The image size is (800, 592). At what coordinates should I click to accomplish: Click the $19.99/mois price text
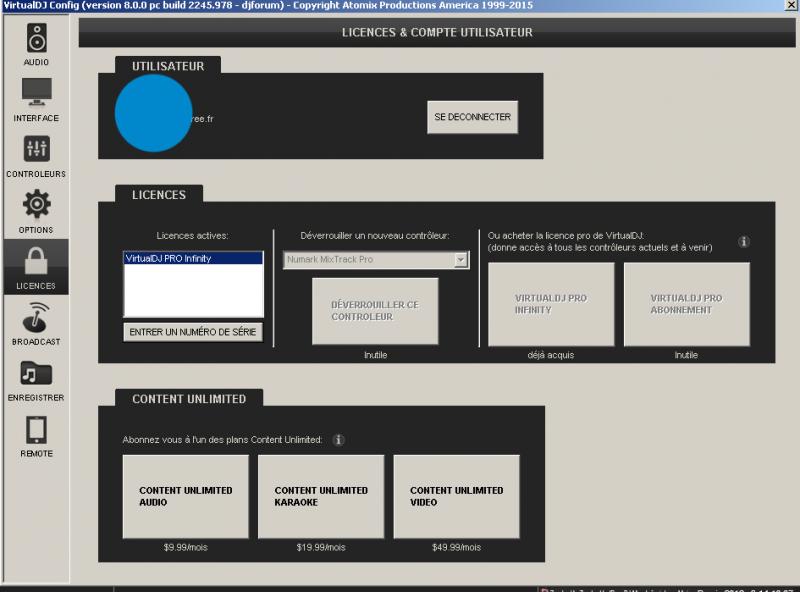coord(321,547)
